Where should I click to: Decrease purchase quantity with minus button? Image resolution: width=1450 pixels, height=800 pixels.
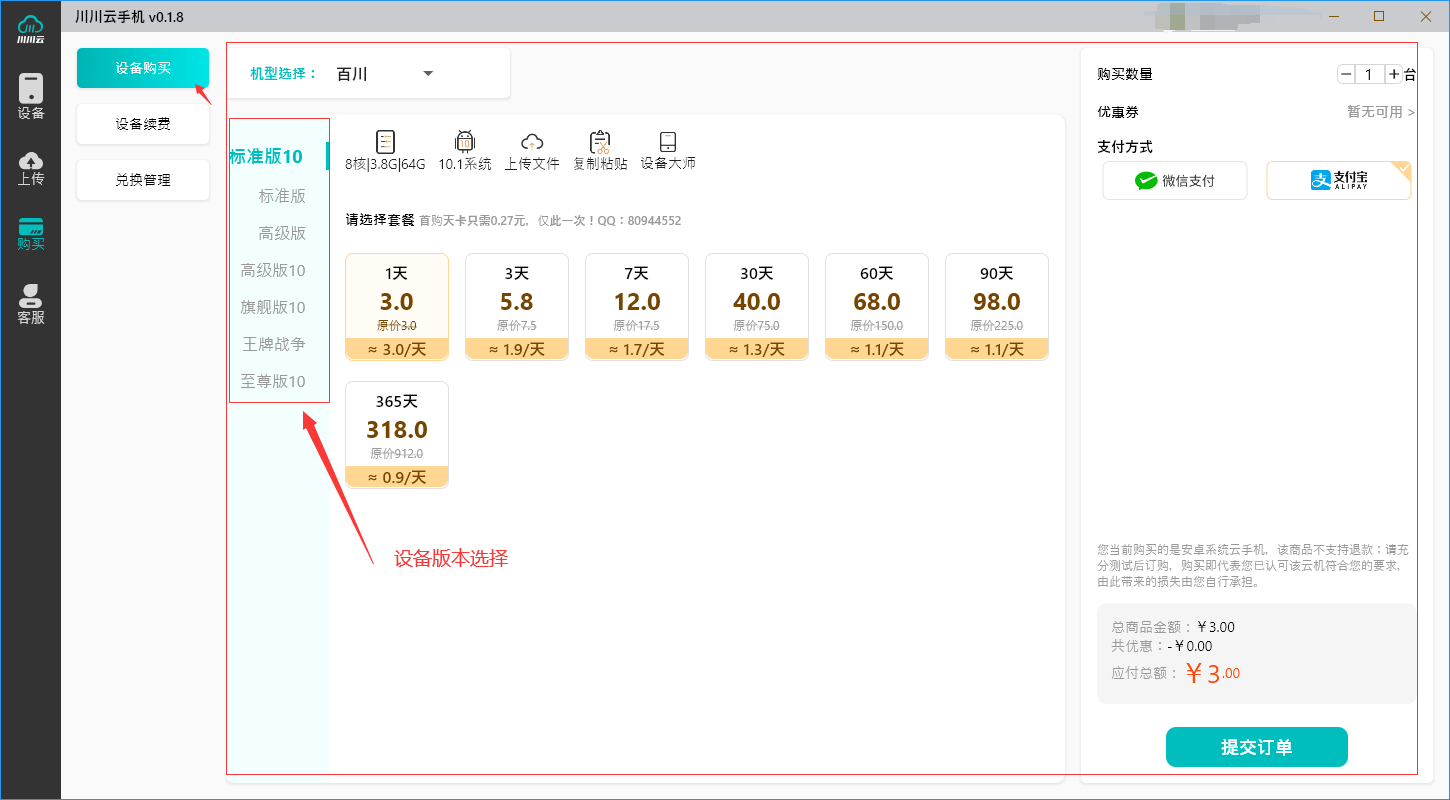[x=1346, y=74]
